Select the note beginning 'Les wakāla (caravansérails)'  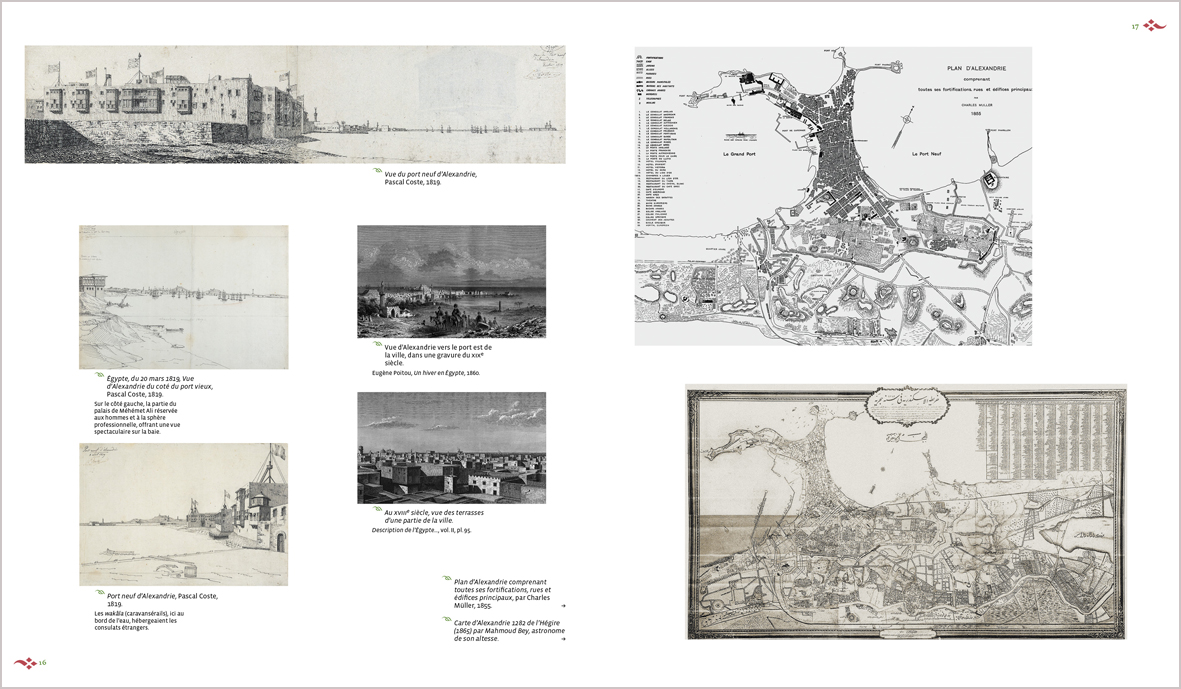point(138,620)
